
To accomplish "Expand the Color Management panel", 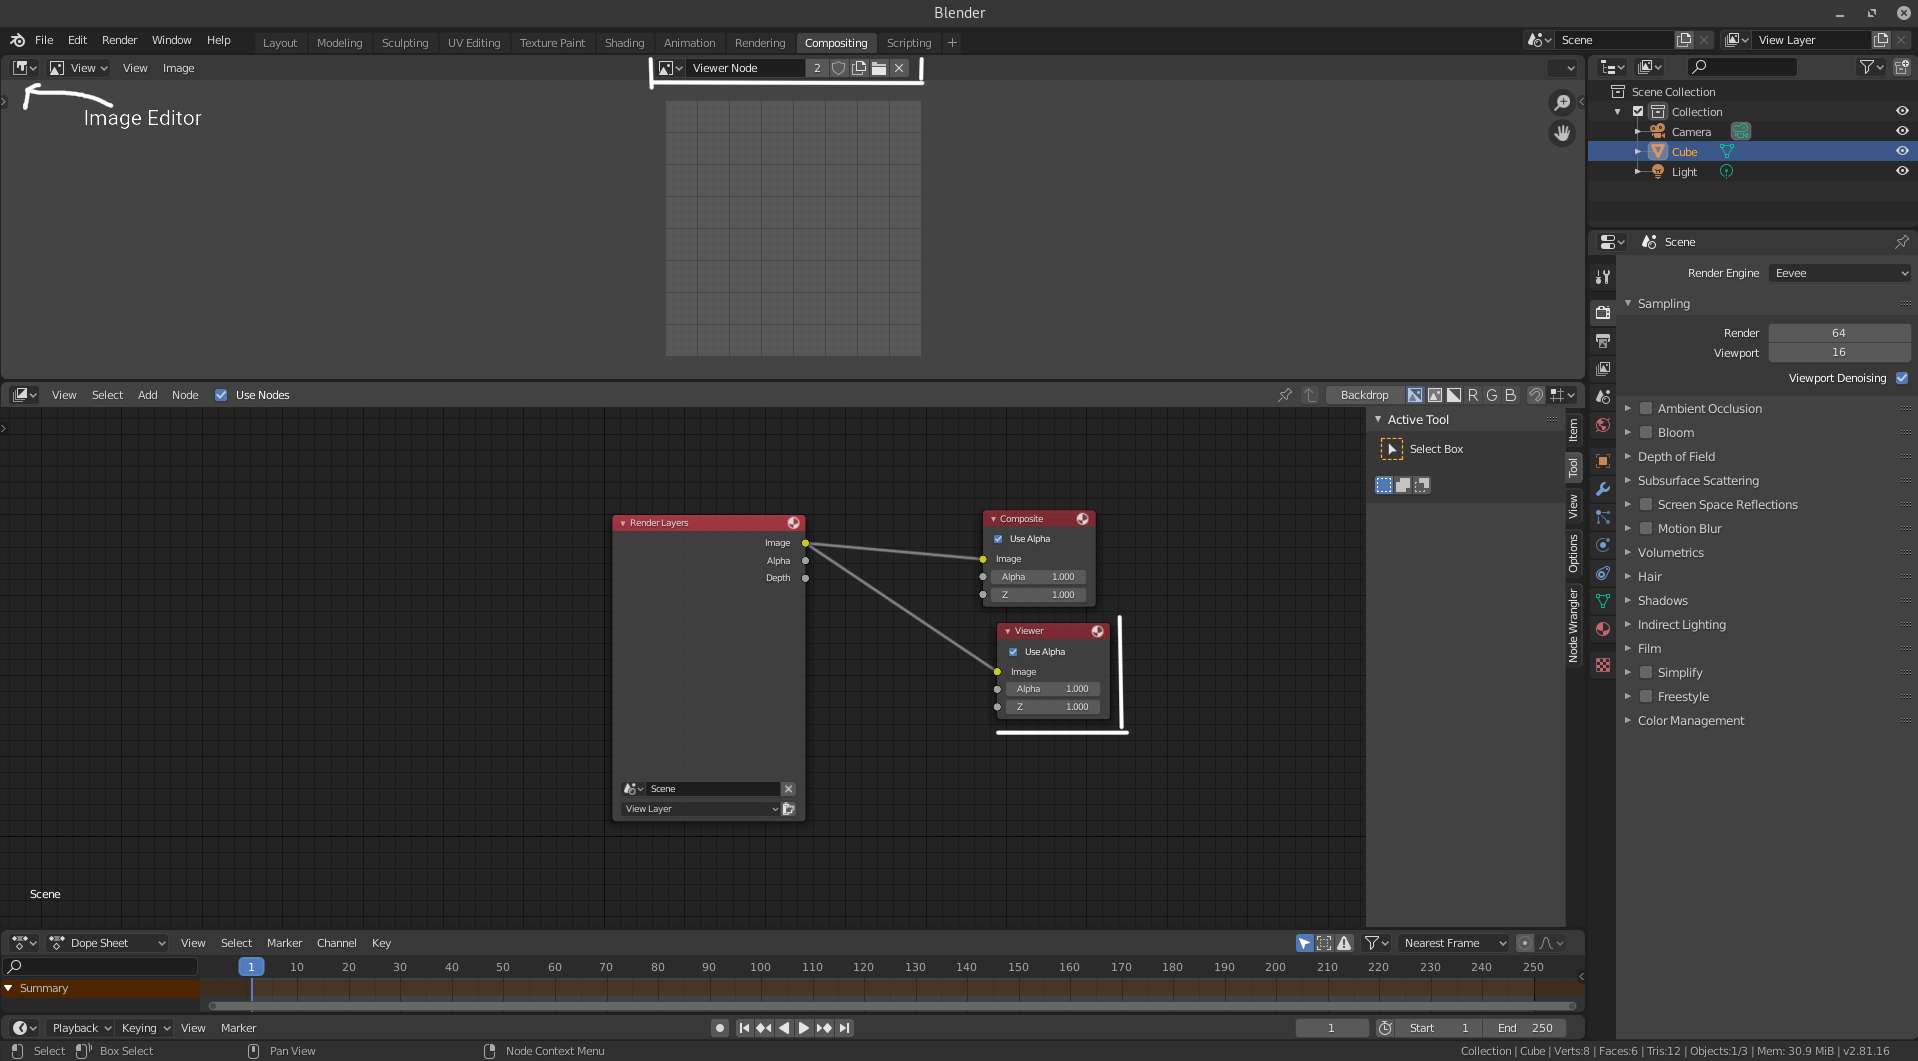I will click(x=1627, y=720).
